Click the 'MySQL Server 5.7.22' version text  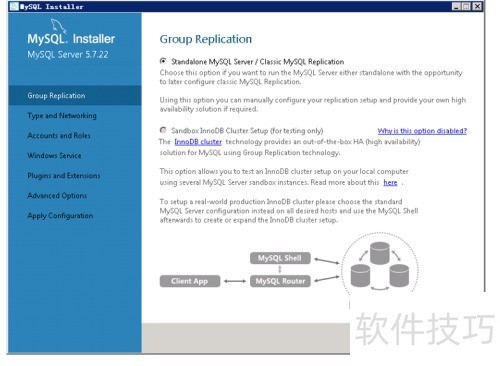68,55
